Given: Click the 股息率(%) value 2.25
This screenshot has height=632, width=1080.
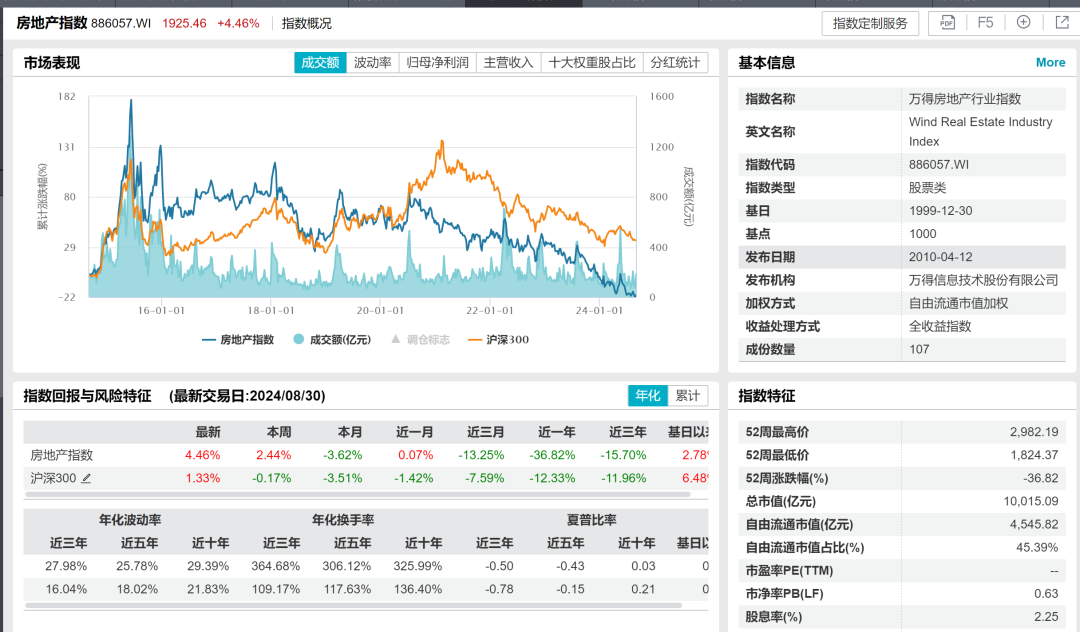Looking at the screenshot, I should coord(1046,617).
